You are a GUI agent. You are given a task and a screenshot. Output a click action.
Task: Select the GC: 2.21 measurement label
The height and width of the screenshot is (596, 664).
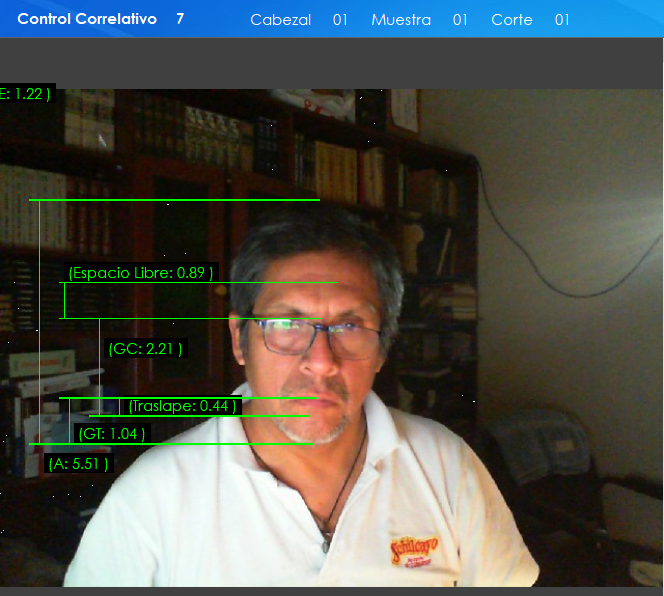tap(145, 349)
